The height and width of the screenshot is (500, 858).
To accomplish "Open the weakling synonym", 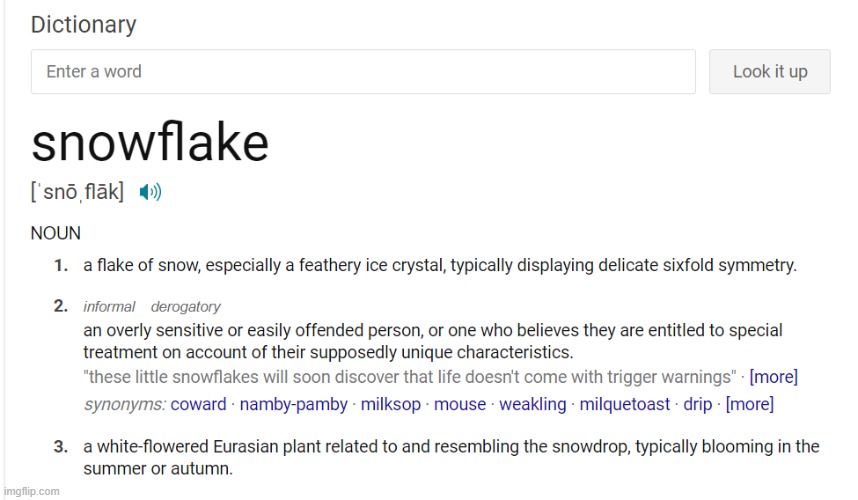I will [532, 404].
